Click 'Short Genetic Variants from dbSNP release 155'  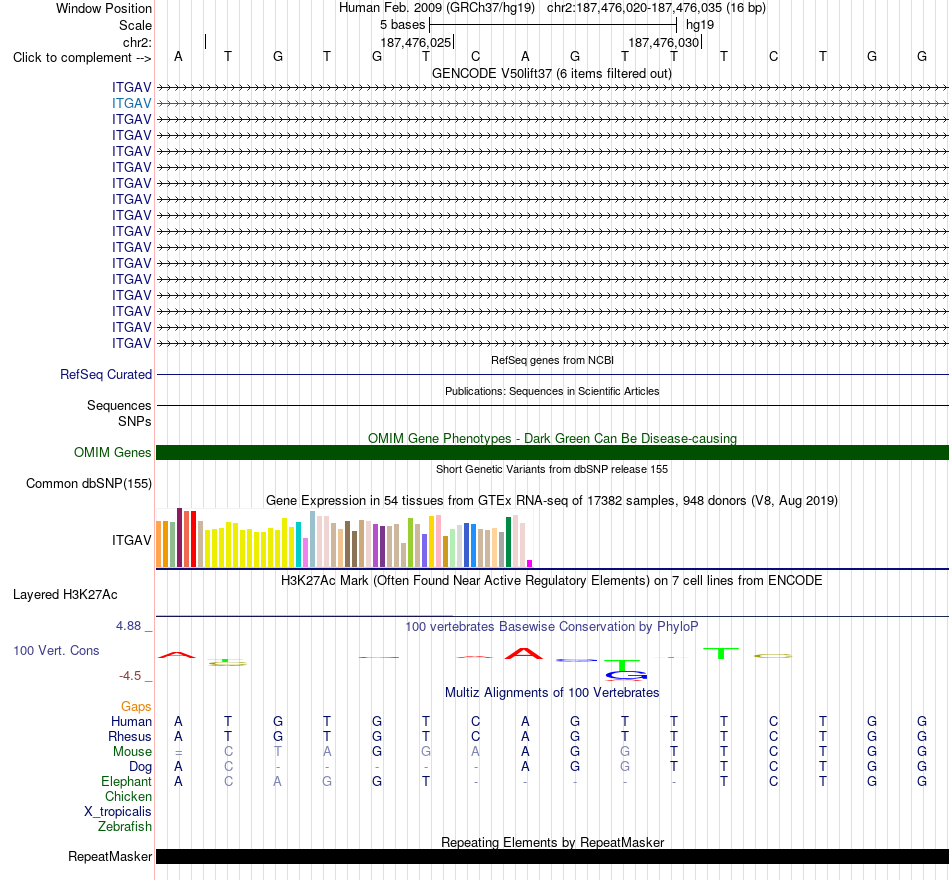552,469
